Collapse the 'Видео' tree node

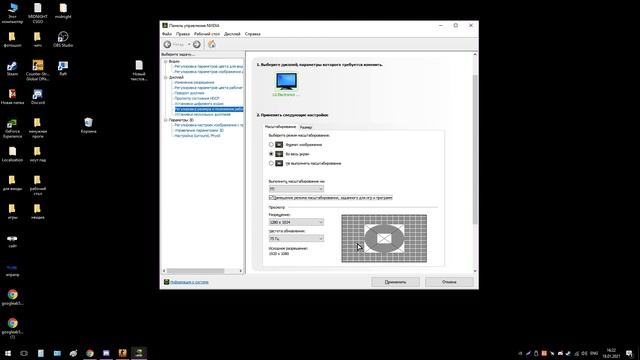(166, 61)
